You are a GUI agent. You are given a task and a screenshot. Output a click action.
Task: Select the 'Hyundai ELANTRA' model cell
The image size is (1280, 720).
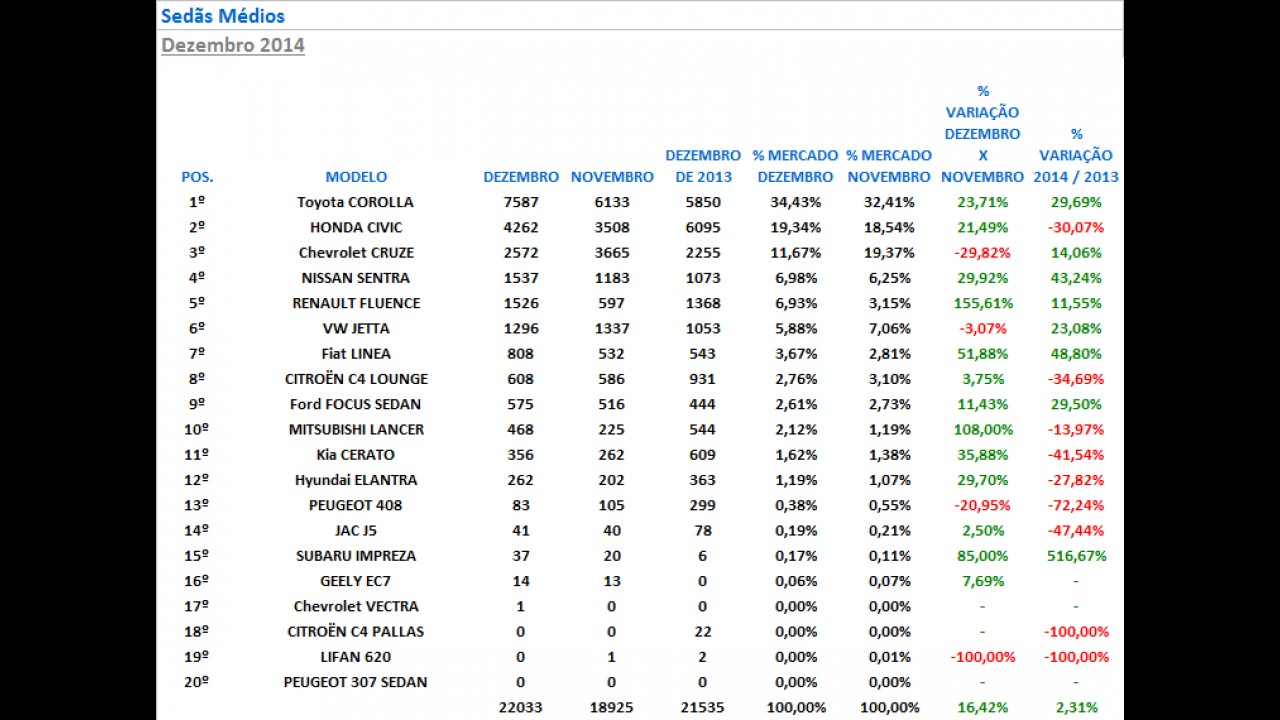356,480
